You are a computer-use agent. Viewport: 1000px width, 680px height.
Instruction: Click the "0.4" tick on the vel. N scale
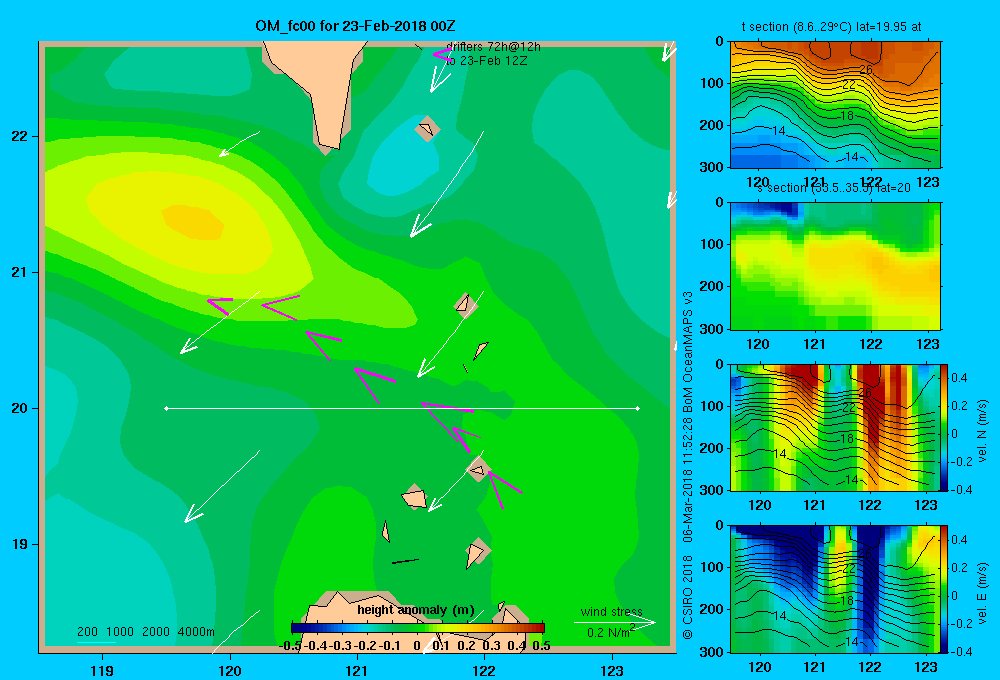(x=959, y=378)
